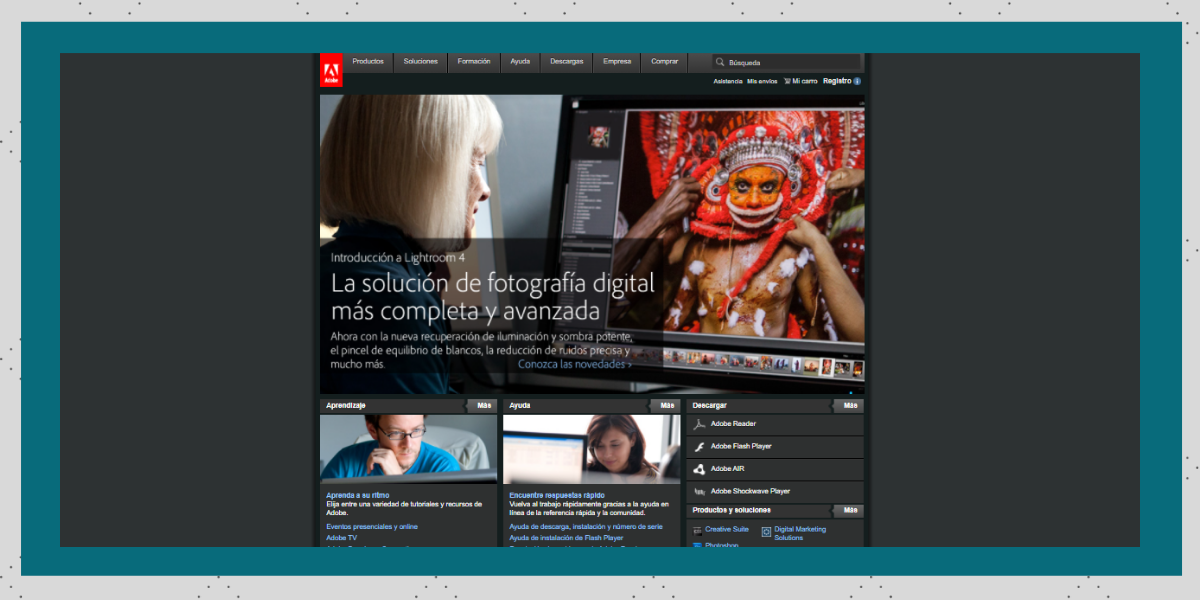1200x600 pixels.
Task: Click the Adobe Flash Player icon
Action: pos(700,447)
